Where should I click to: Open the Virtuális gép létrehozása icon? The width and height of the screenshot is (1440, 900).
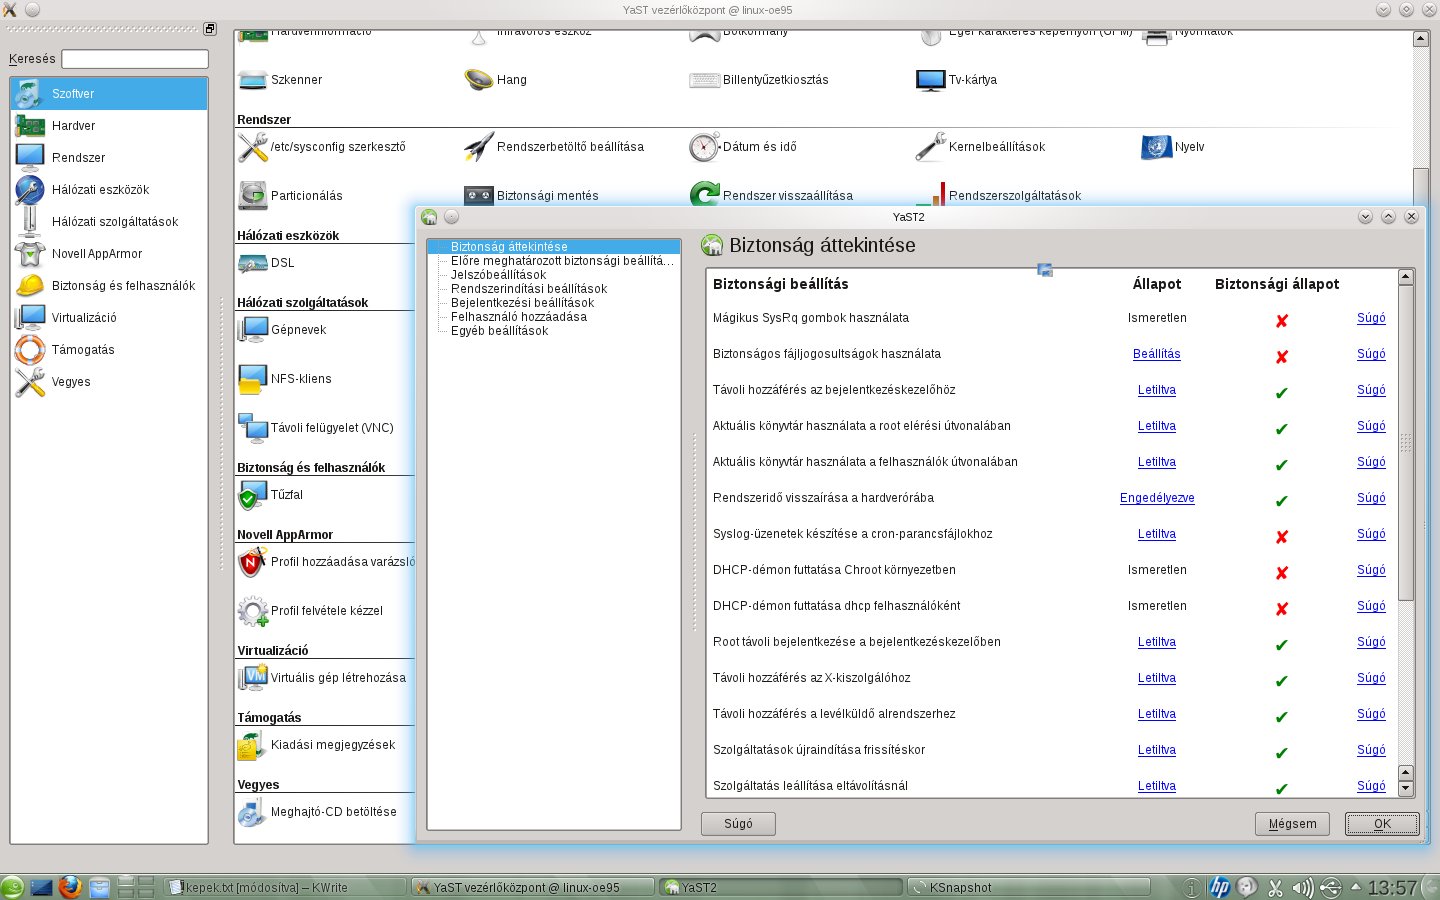[x=252, y=678]
